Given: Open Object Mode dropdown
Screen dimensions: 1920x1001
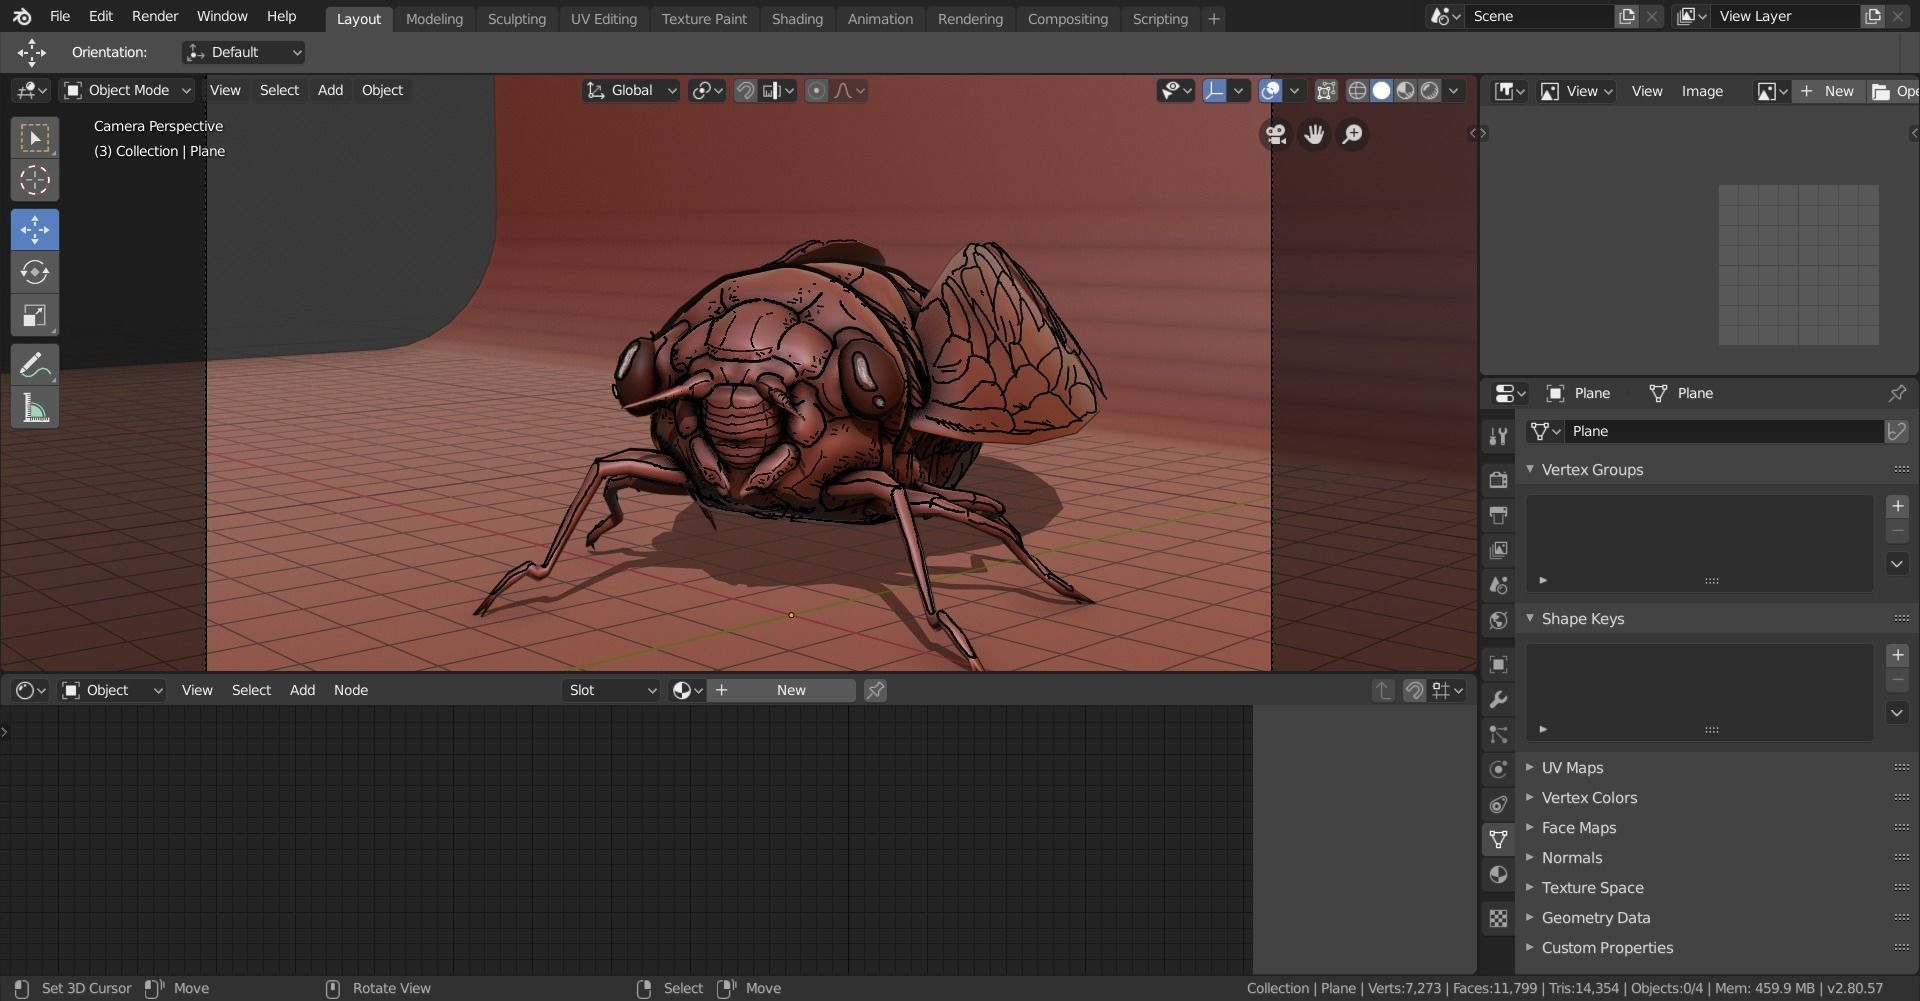Looking at the screenshot, I should pos(126,90).
